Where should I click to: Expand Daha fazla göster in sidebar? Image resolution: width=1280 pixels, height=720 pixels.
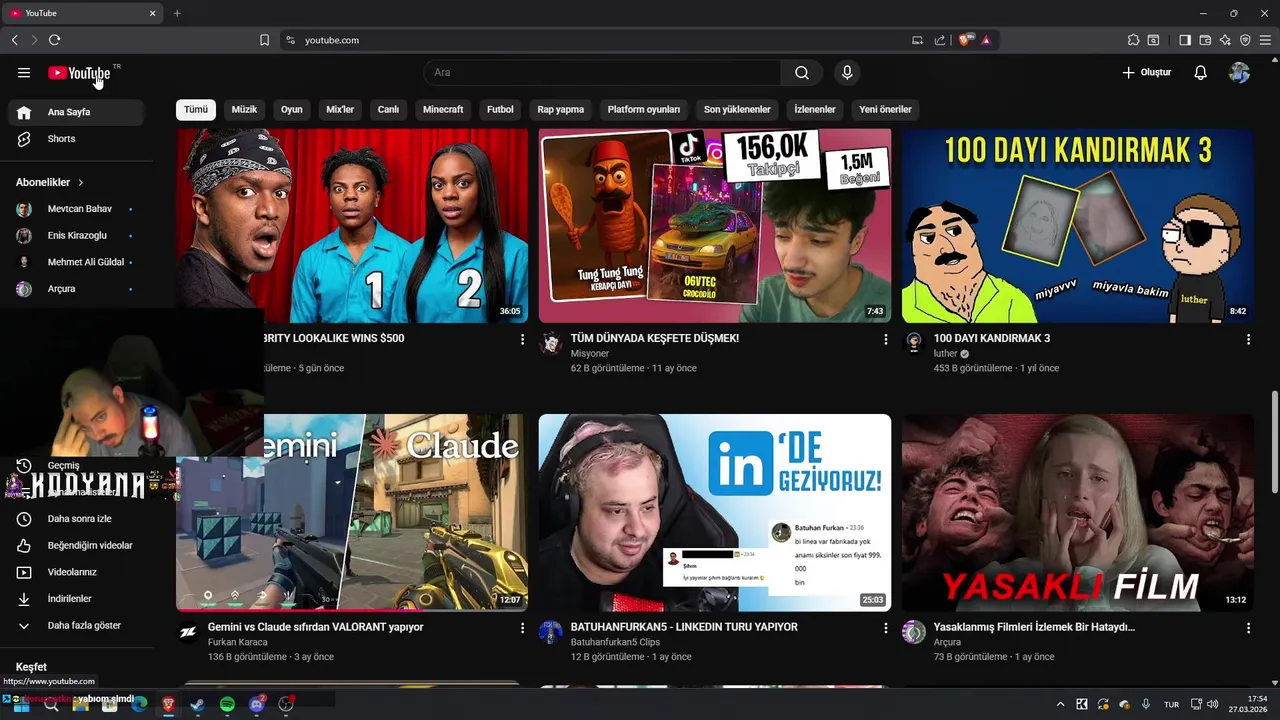pos(77,625)
